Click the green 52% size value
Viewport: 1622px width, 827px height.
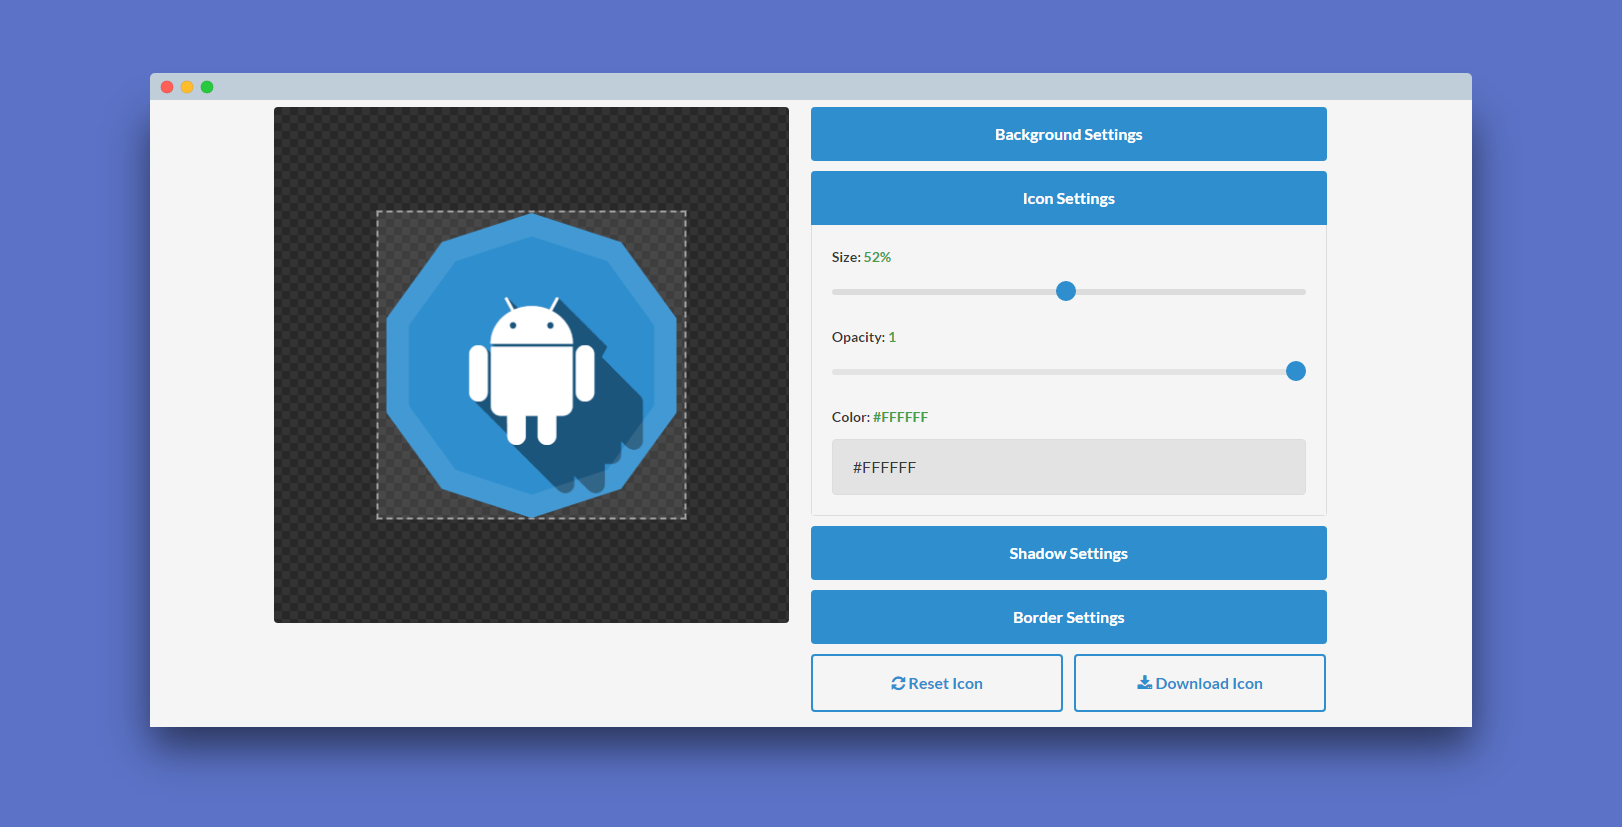click(877, 257)
